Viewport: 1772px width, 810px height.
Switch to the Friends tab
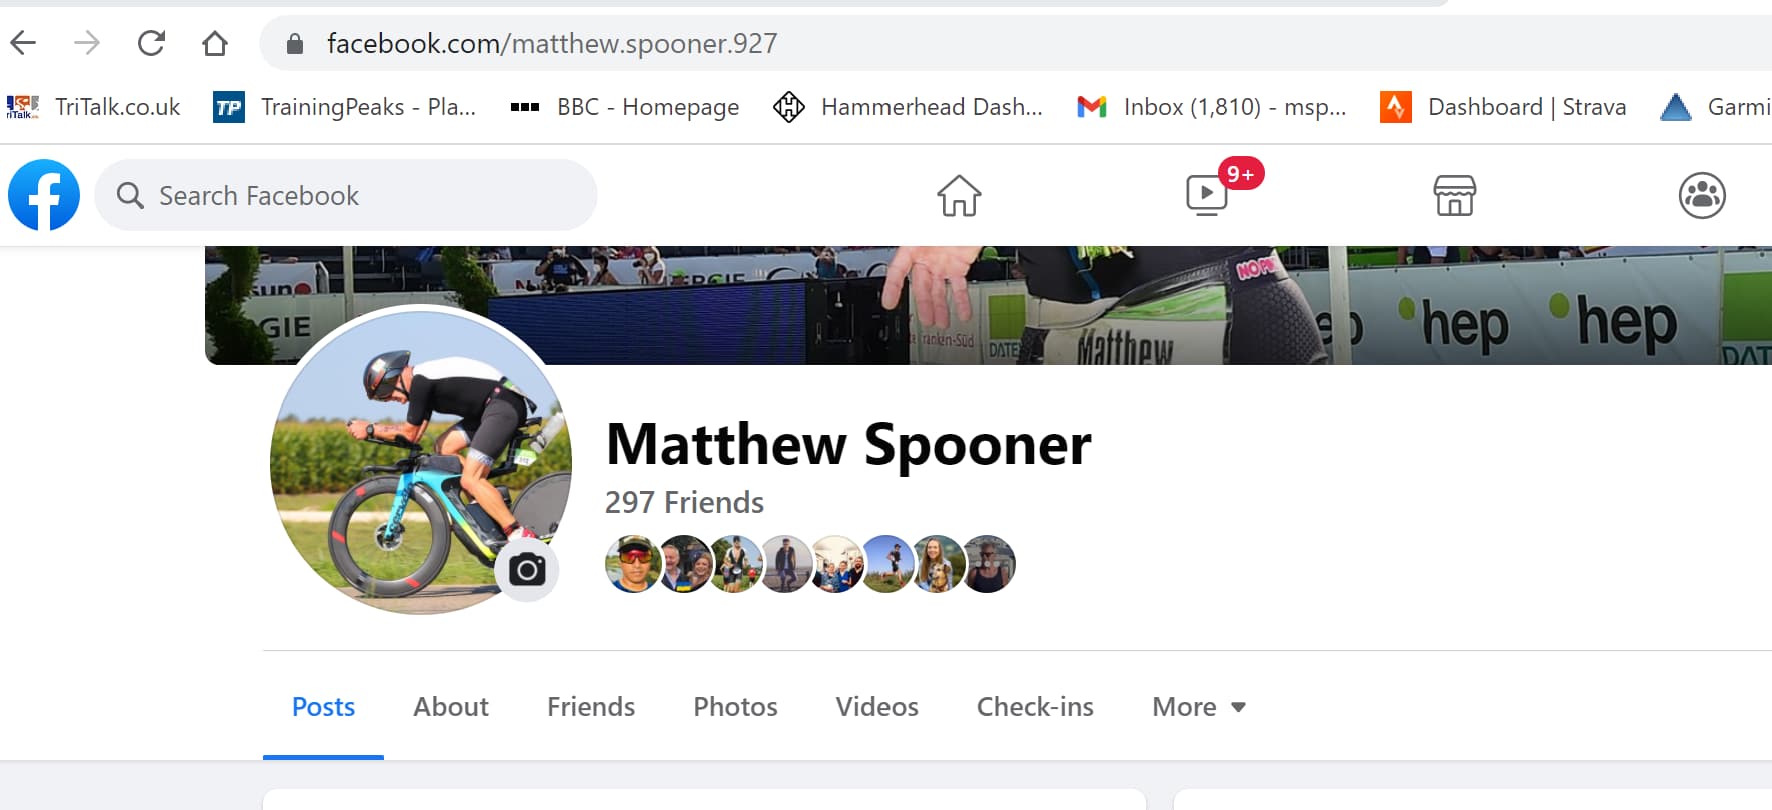point(591,707)
